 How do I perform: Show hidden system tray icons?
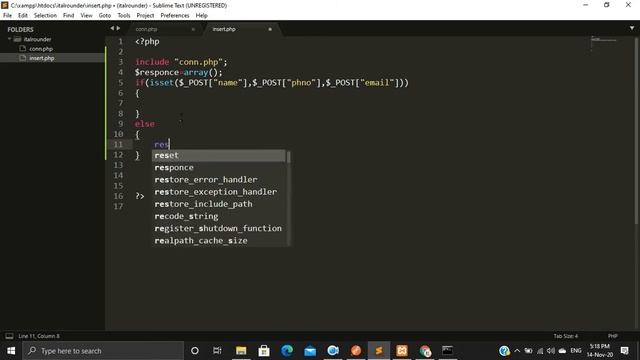tap(517, 351)
